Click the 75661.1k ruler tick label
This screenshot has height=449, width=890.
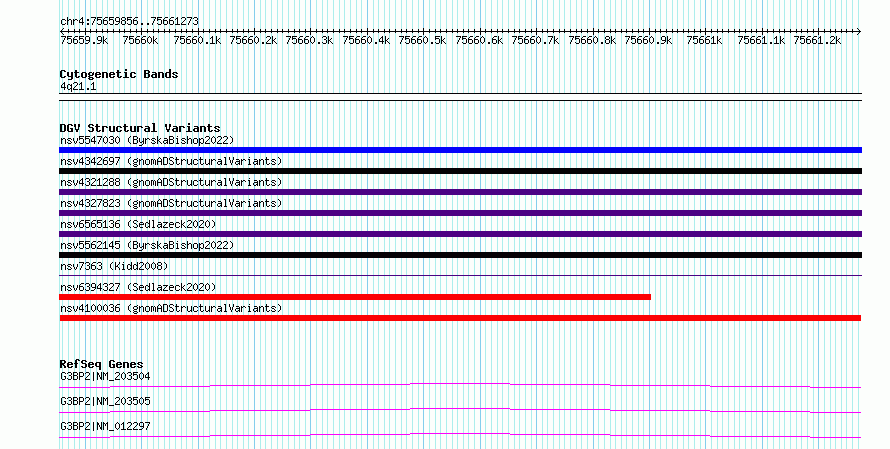click(761, 40)
